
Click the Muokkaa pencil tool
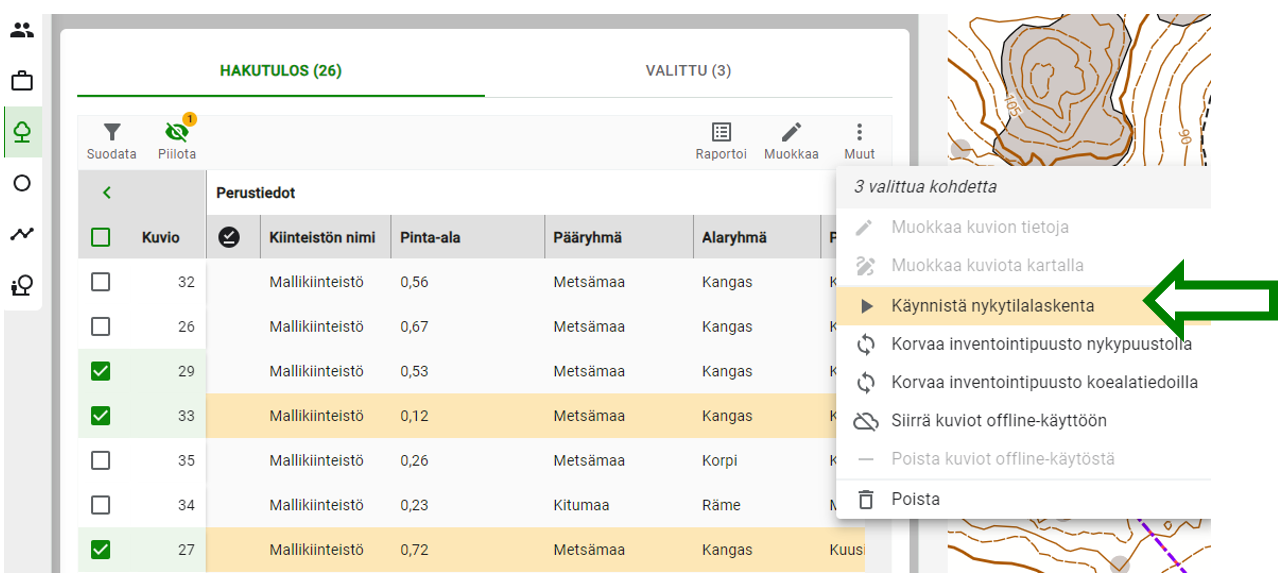click(791, 142)
